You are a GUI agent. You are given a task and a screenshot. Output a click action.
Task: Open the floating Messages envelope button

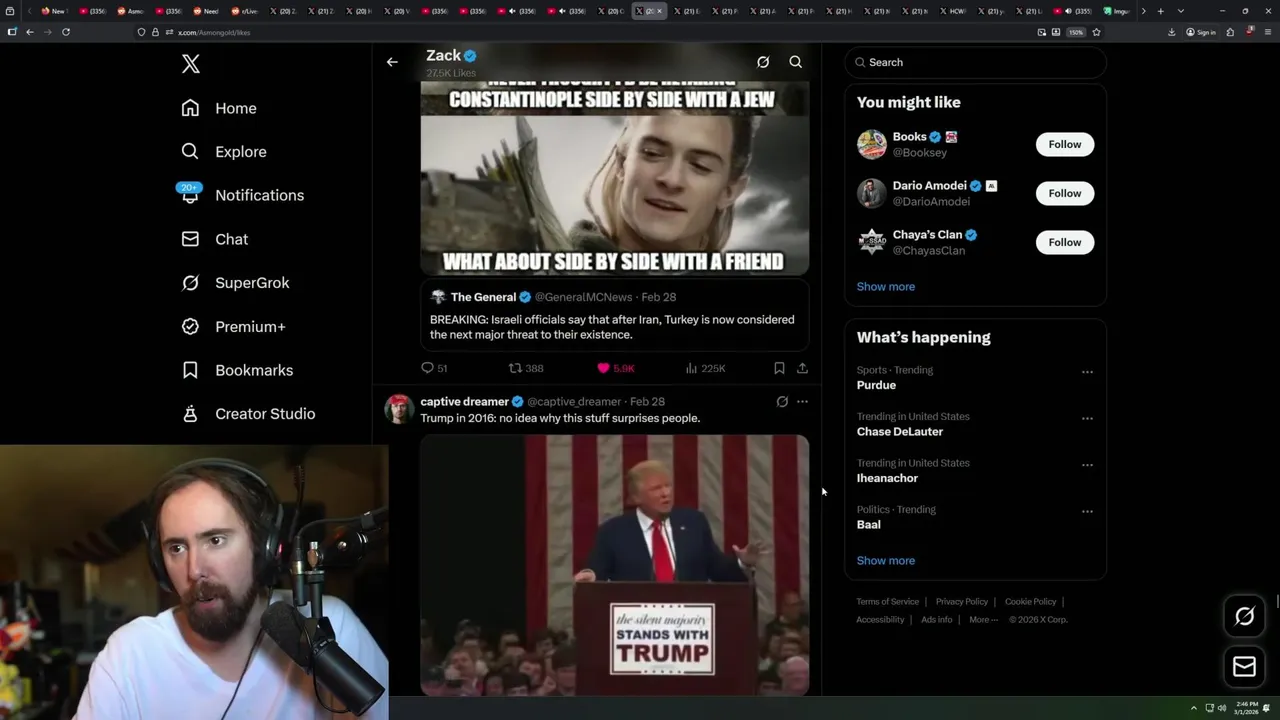pyautogui.click(x=1244, y=667)
